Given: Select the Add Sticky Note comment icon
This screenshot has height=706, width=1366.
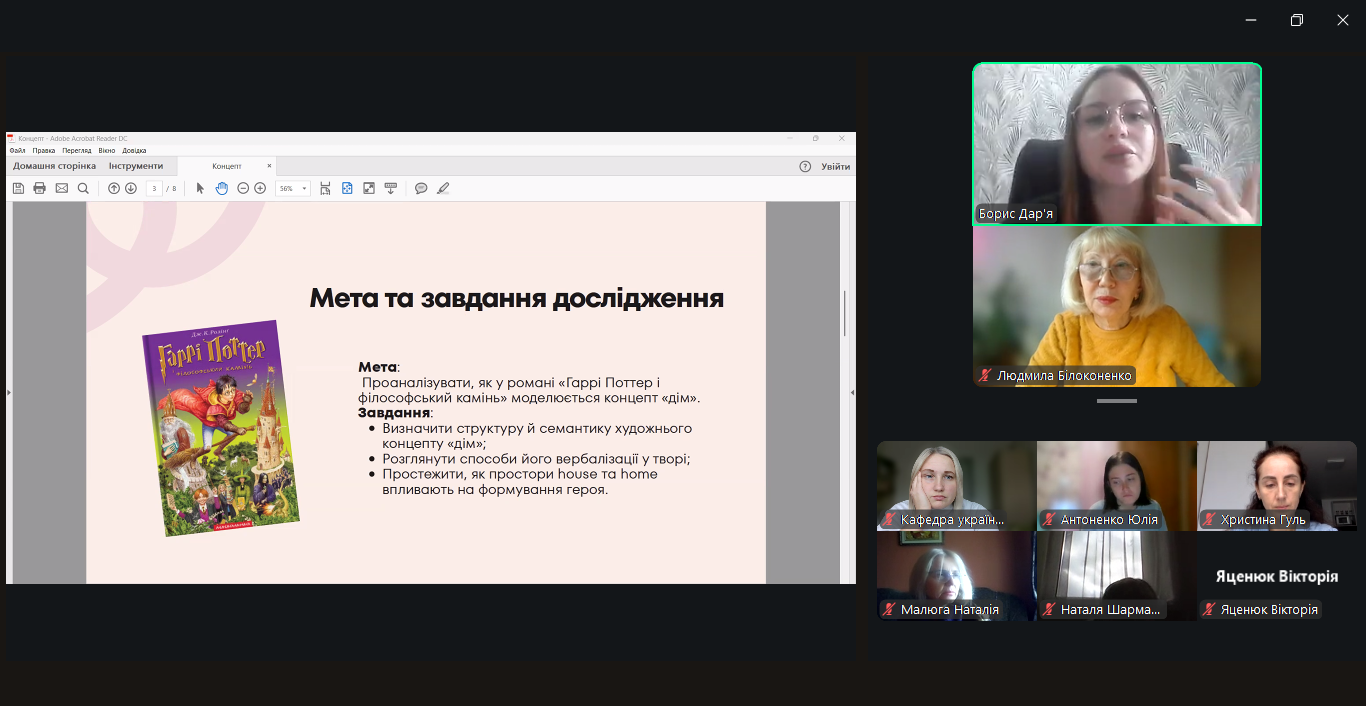Looking at the screenshot, I should pyautogui.click(x=421, y=188).
